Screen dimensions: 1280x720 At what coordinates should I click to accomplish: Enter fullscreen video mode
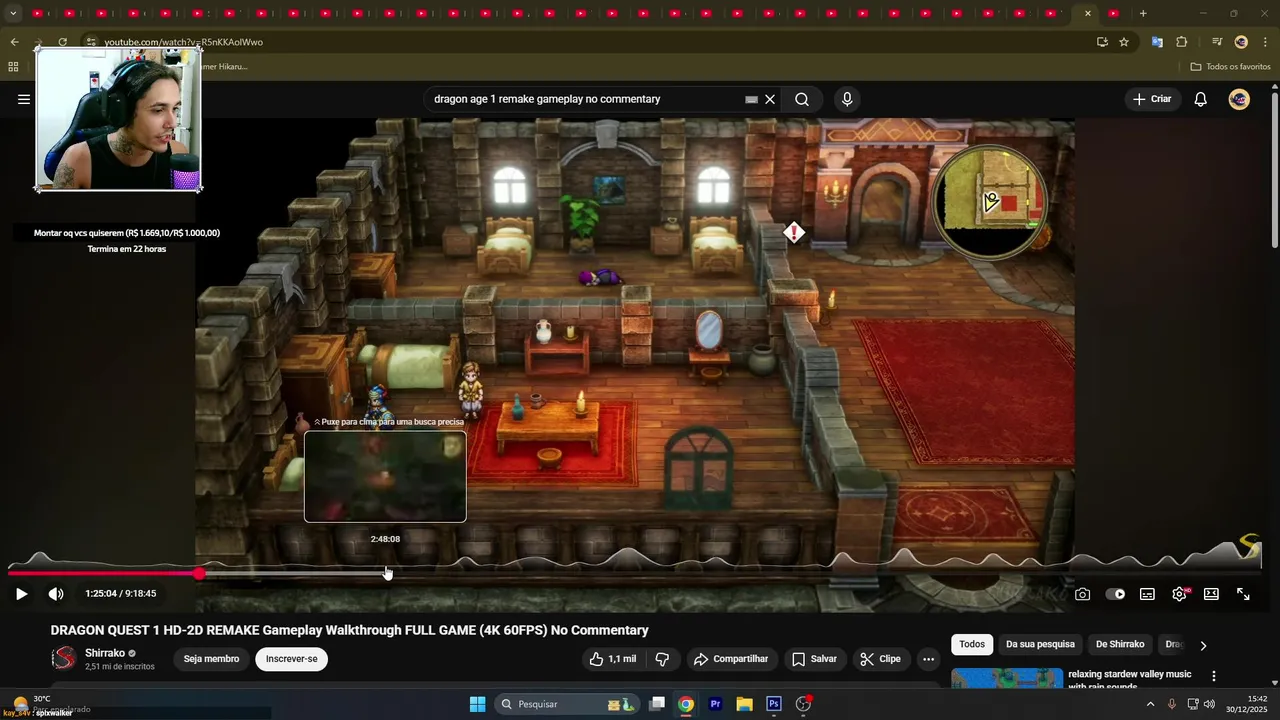(x=1243, y=594)
